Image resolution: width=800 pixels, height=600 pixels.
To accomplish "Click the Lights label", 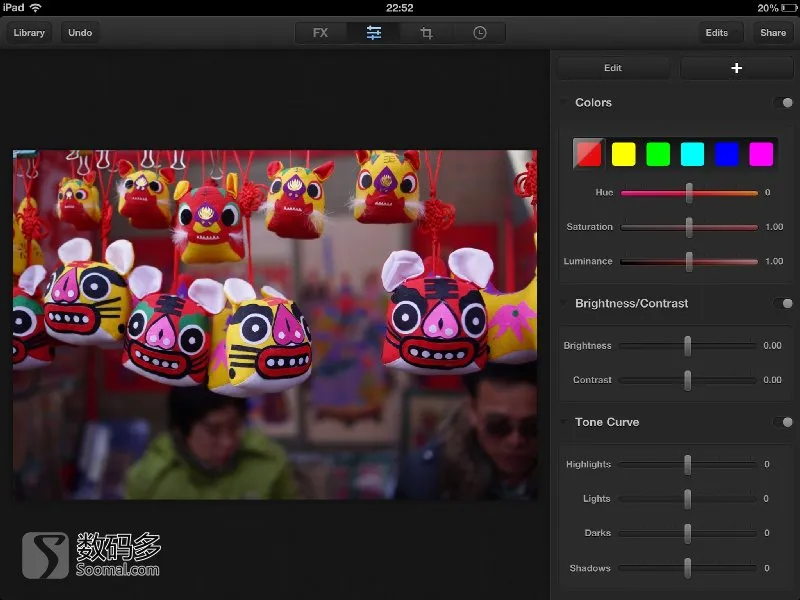I will pos(596,498).
